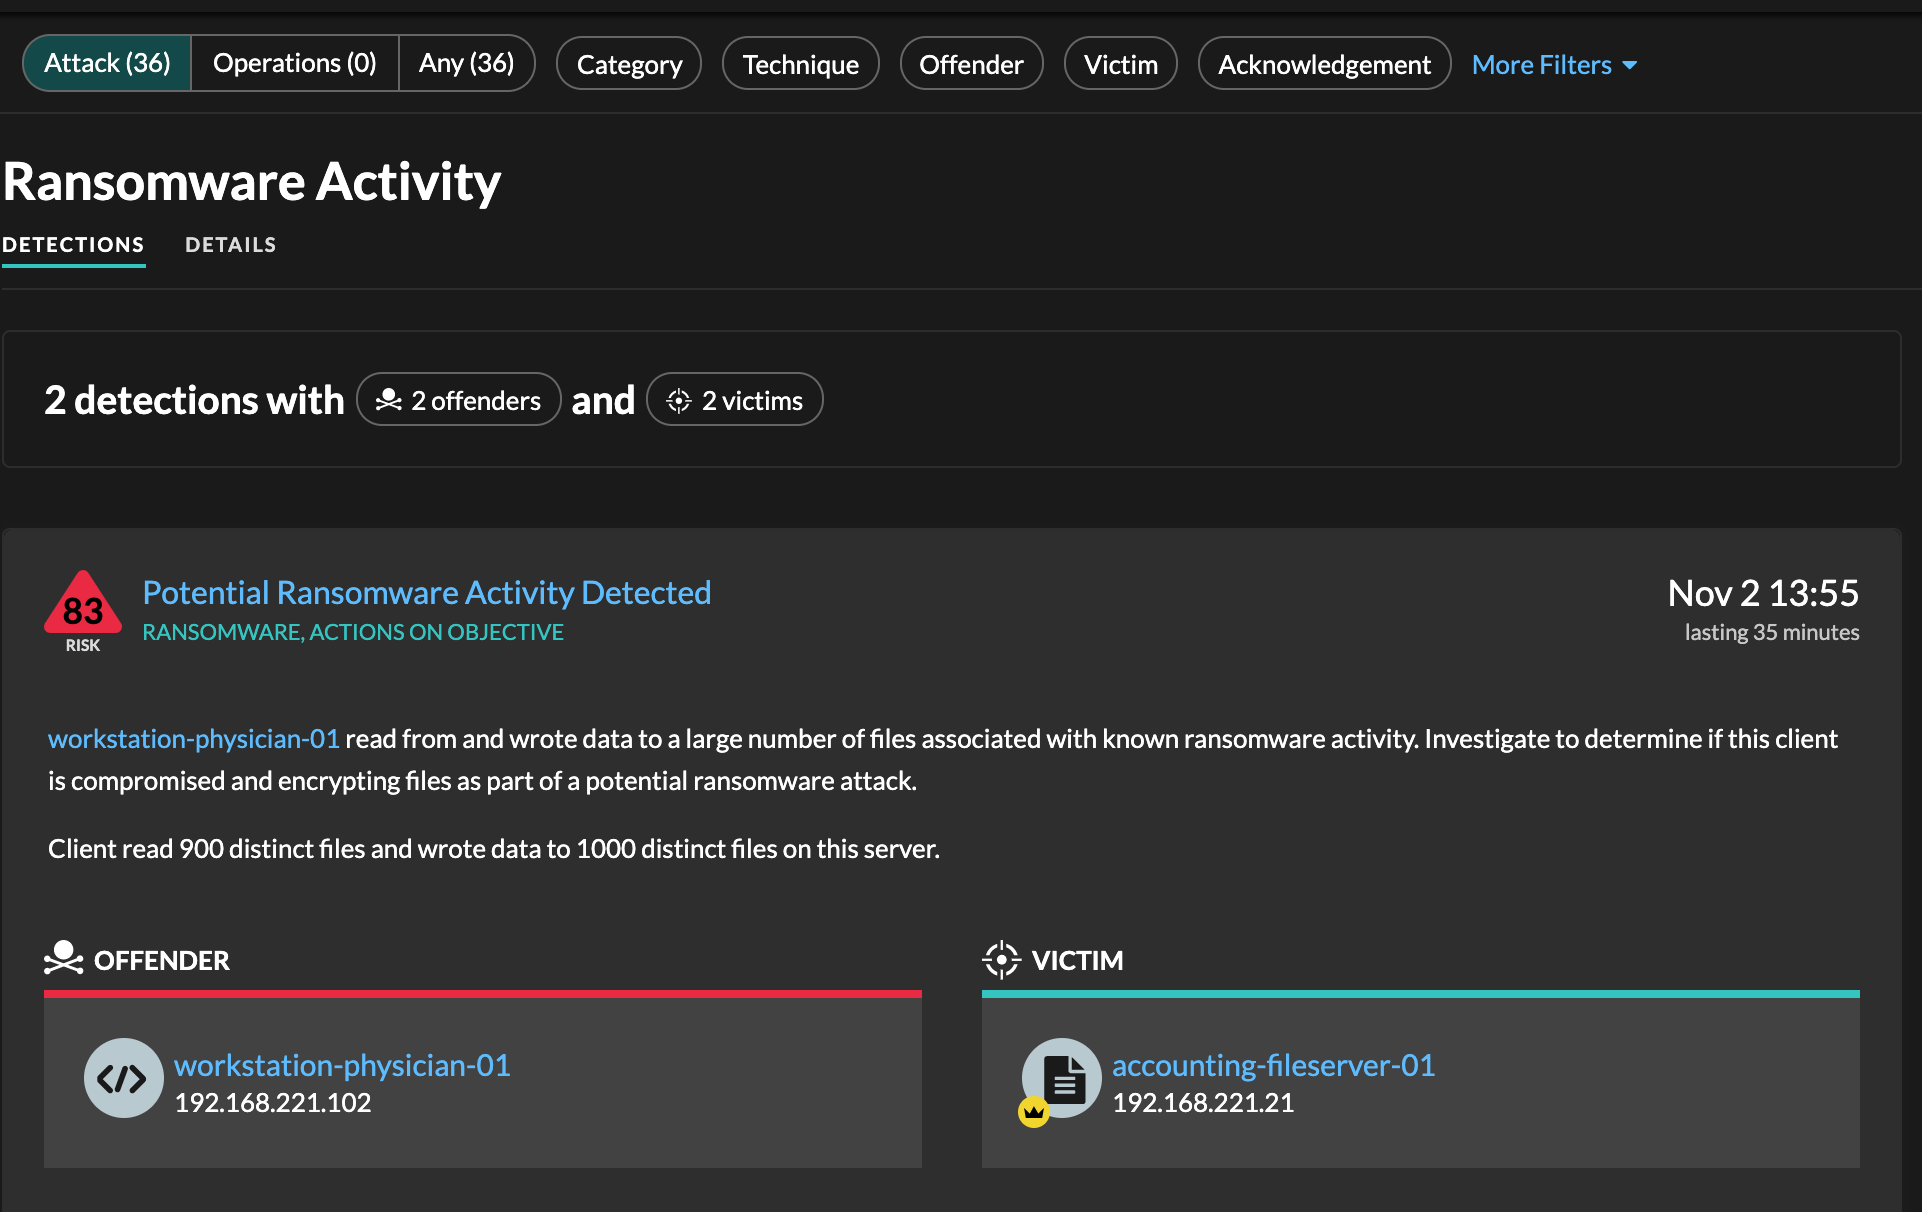Expand the More Filters menu
The height and width of the screenshot is (1212, 1922).
1554,65
